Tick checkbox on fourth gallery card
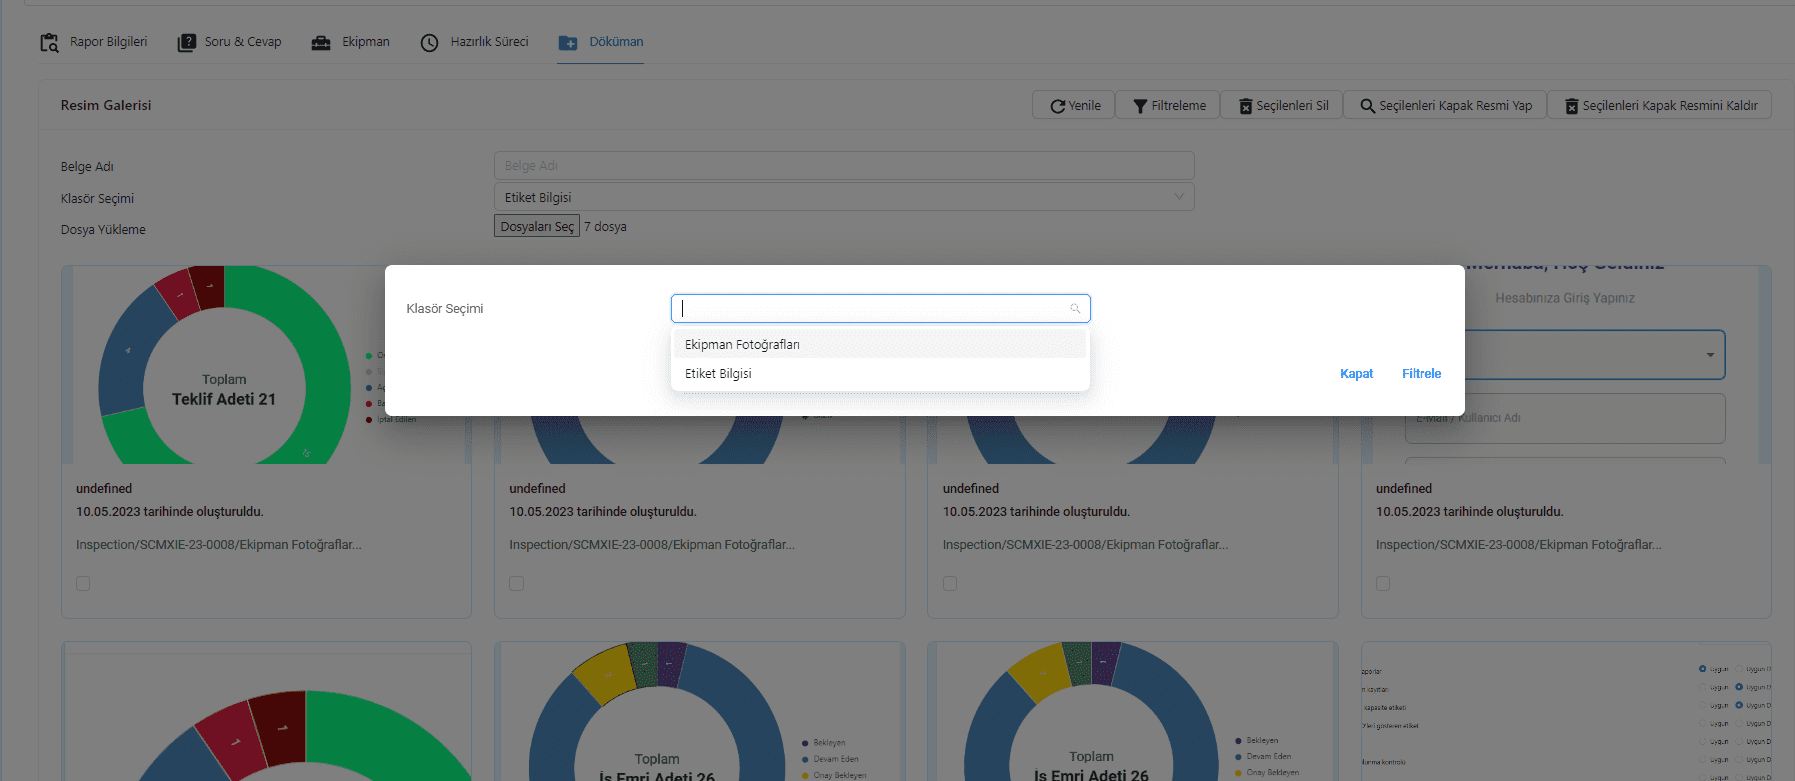This screenshot has height=781, width=1795. click(x=1383, y=583)
